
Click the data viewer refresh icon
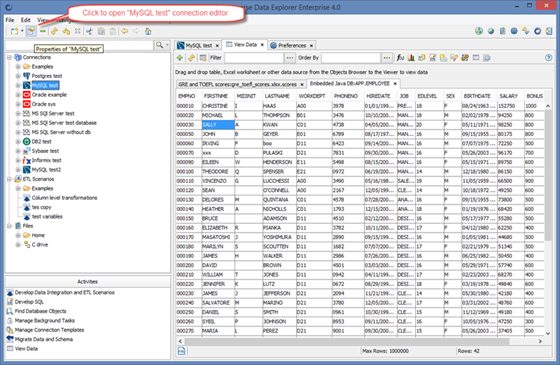pos(191,58)
